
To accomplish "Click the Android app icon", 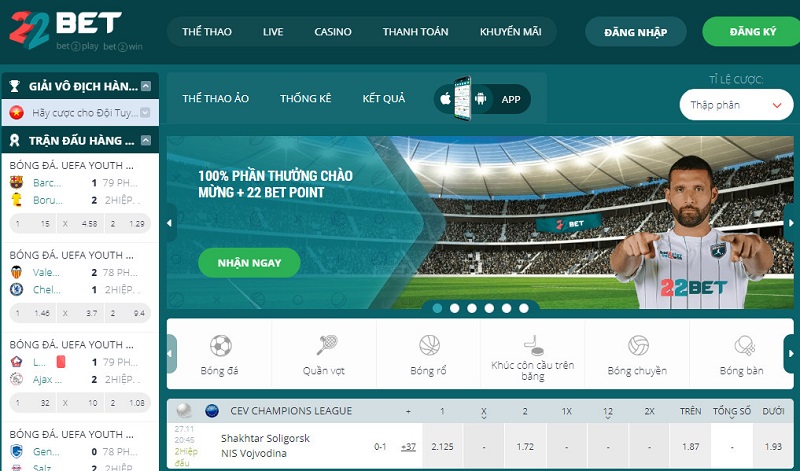I will [480, 98].
